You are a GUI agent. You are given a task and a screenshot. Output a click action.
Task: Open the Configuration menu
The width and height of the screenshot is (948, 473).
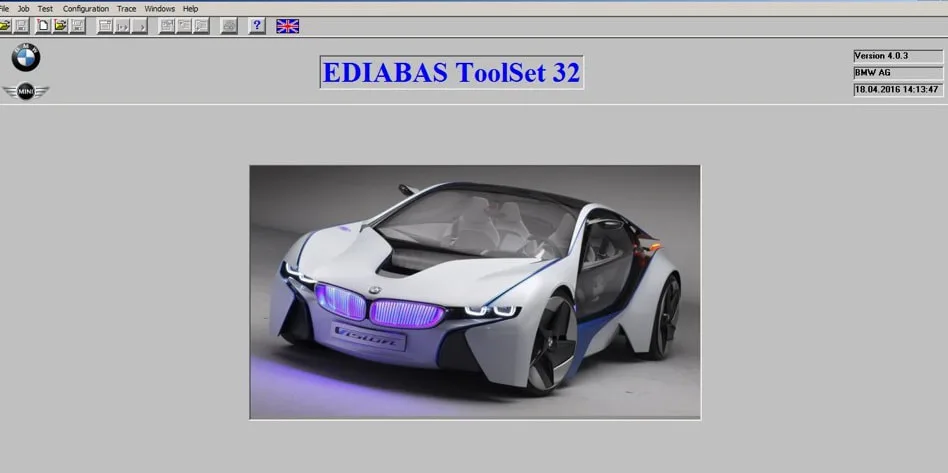click(x=86, y=9)
